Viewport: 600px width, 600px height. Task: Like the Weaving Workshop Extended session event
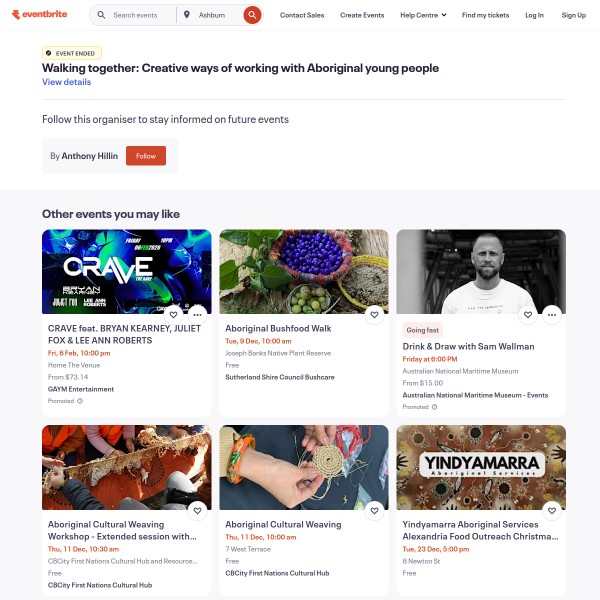pyautogui.click(x=197, y=510)
